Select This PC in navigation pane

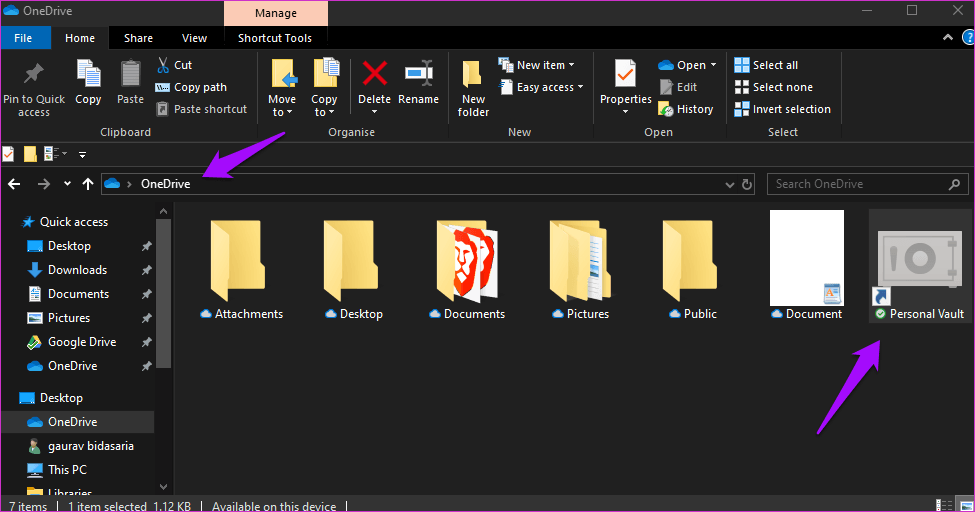point(57,470)
